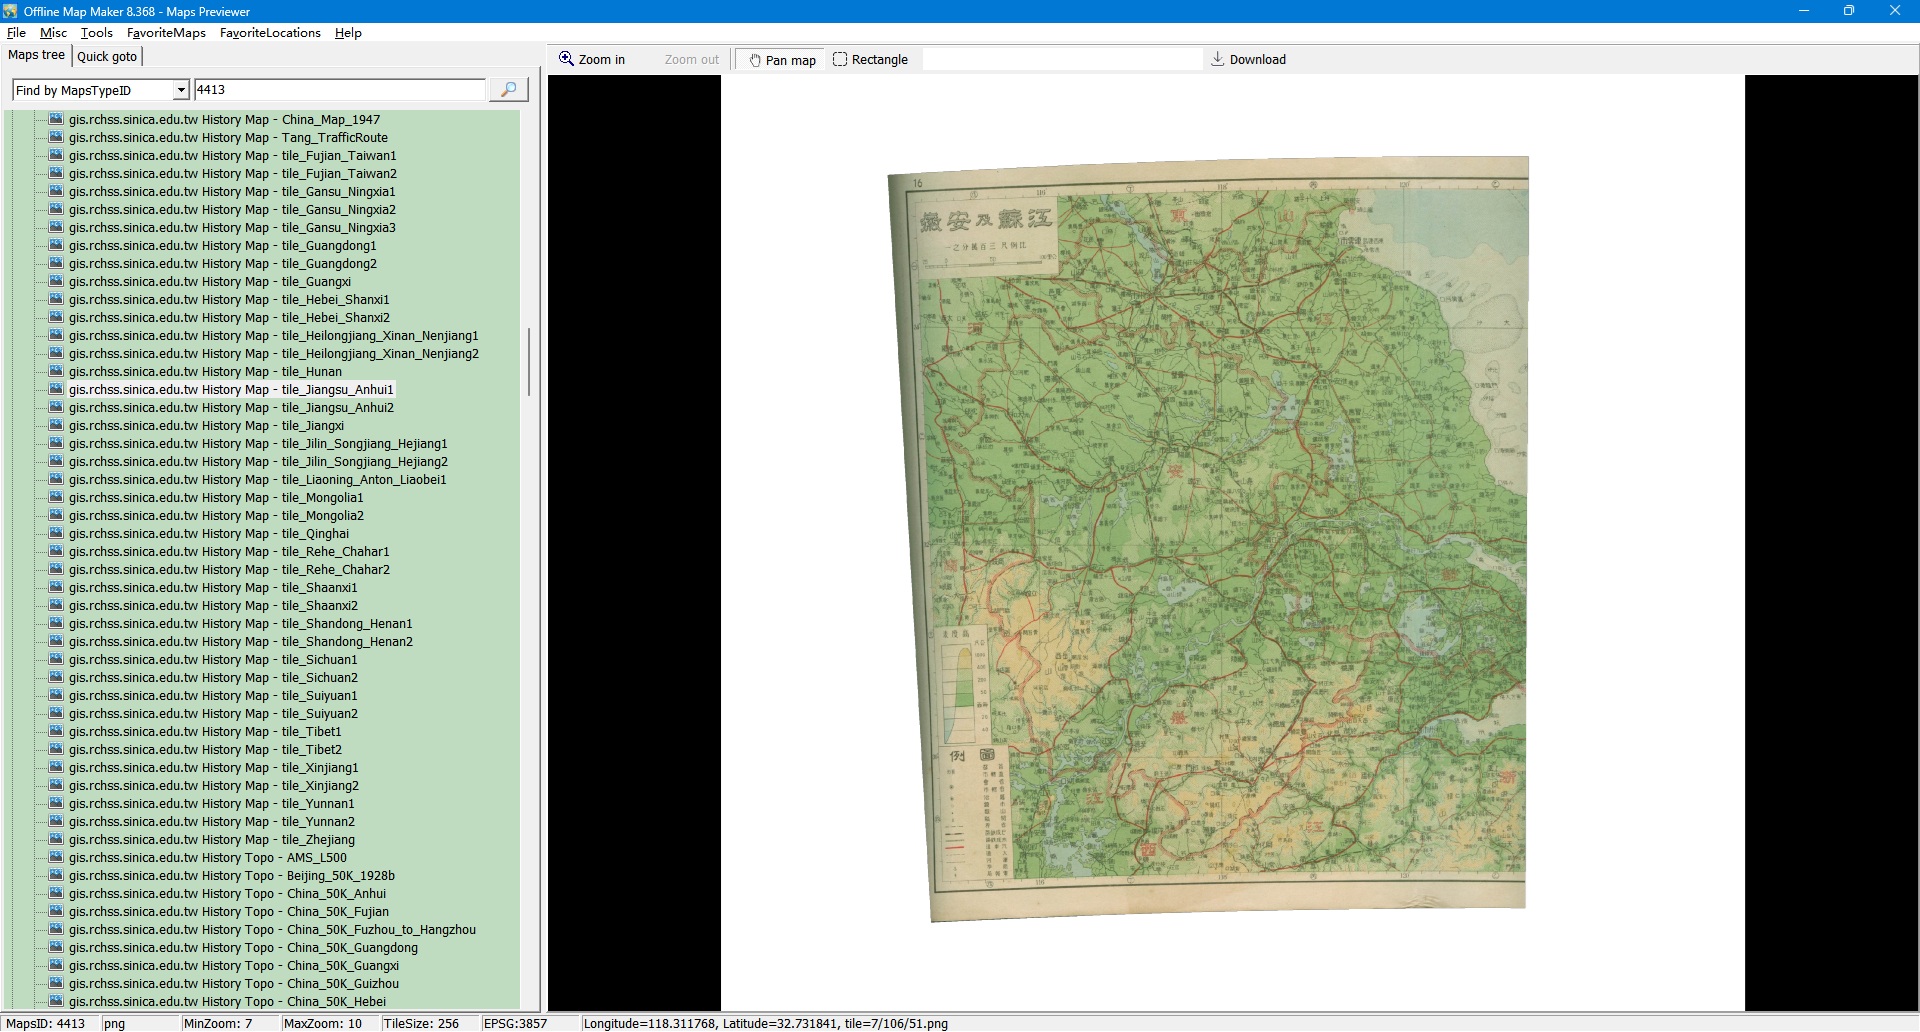This screenshot has height=1032, width=1920.
Task: Click the icon next to tile_Zhejiang
Action: click(x=56, y=840)
